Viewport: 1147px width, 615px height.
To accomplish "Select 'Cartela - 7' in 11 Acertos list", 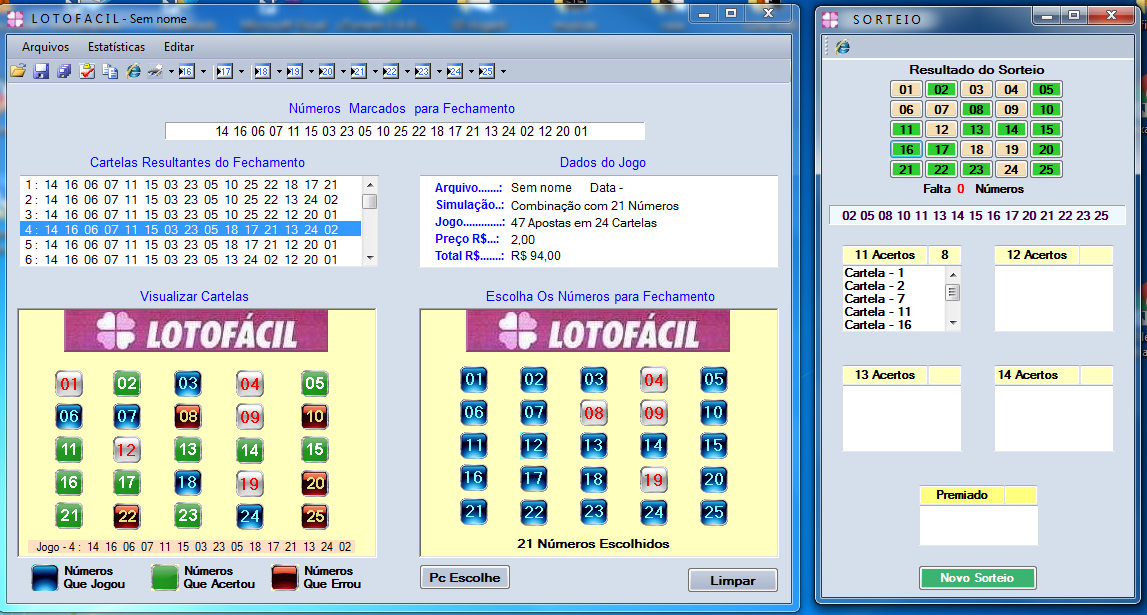I will click(874, 299).
